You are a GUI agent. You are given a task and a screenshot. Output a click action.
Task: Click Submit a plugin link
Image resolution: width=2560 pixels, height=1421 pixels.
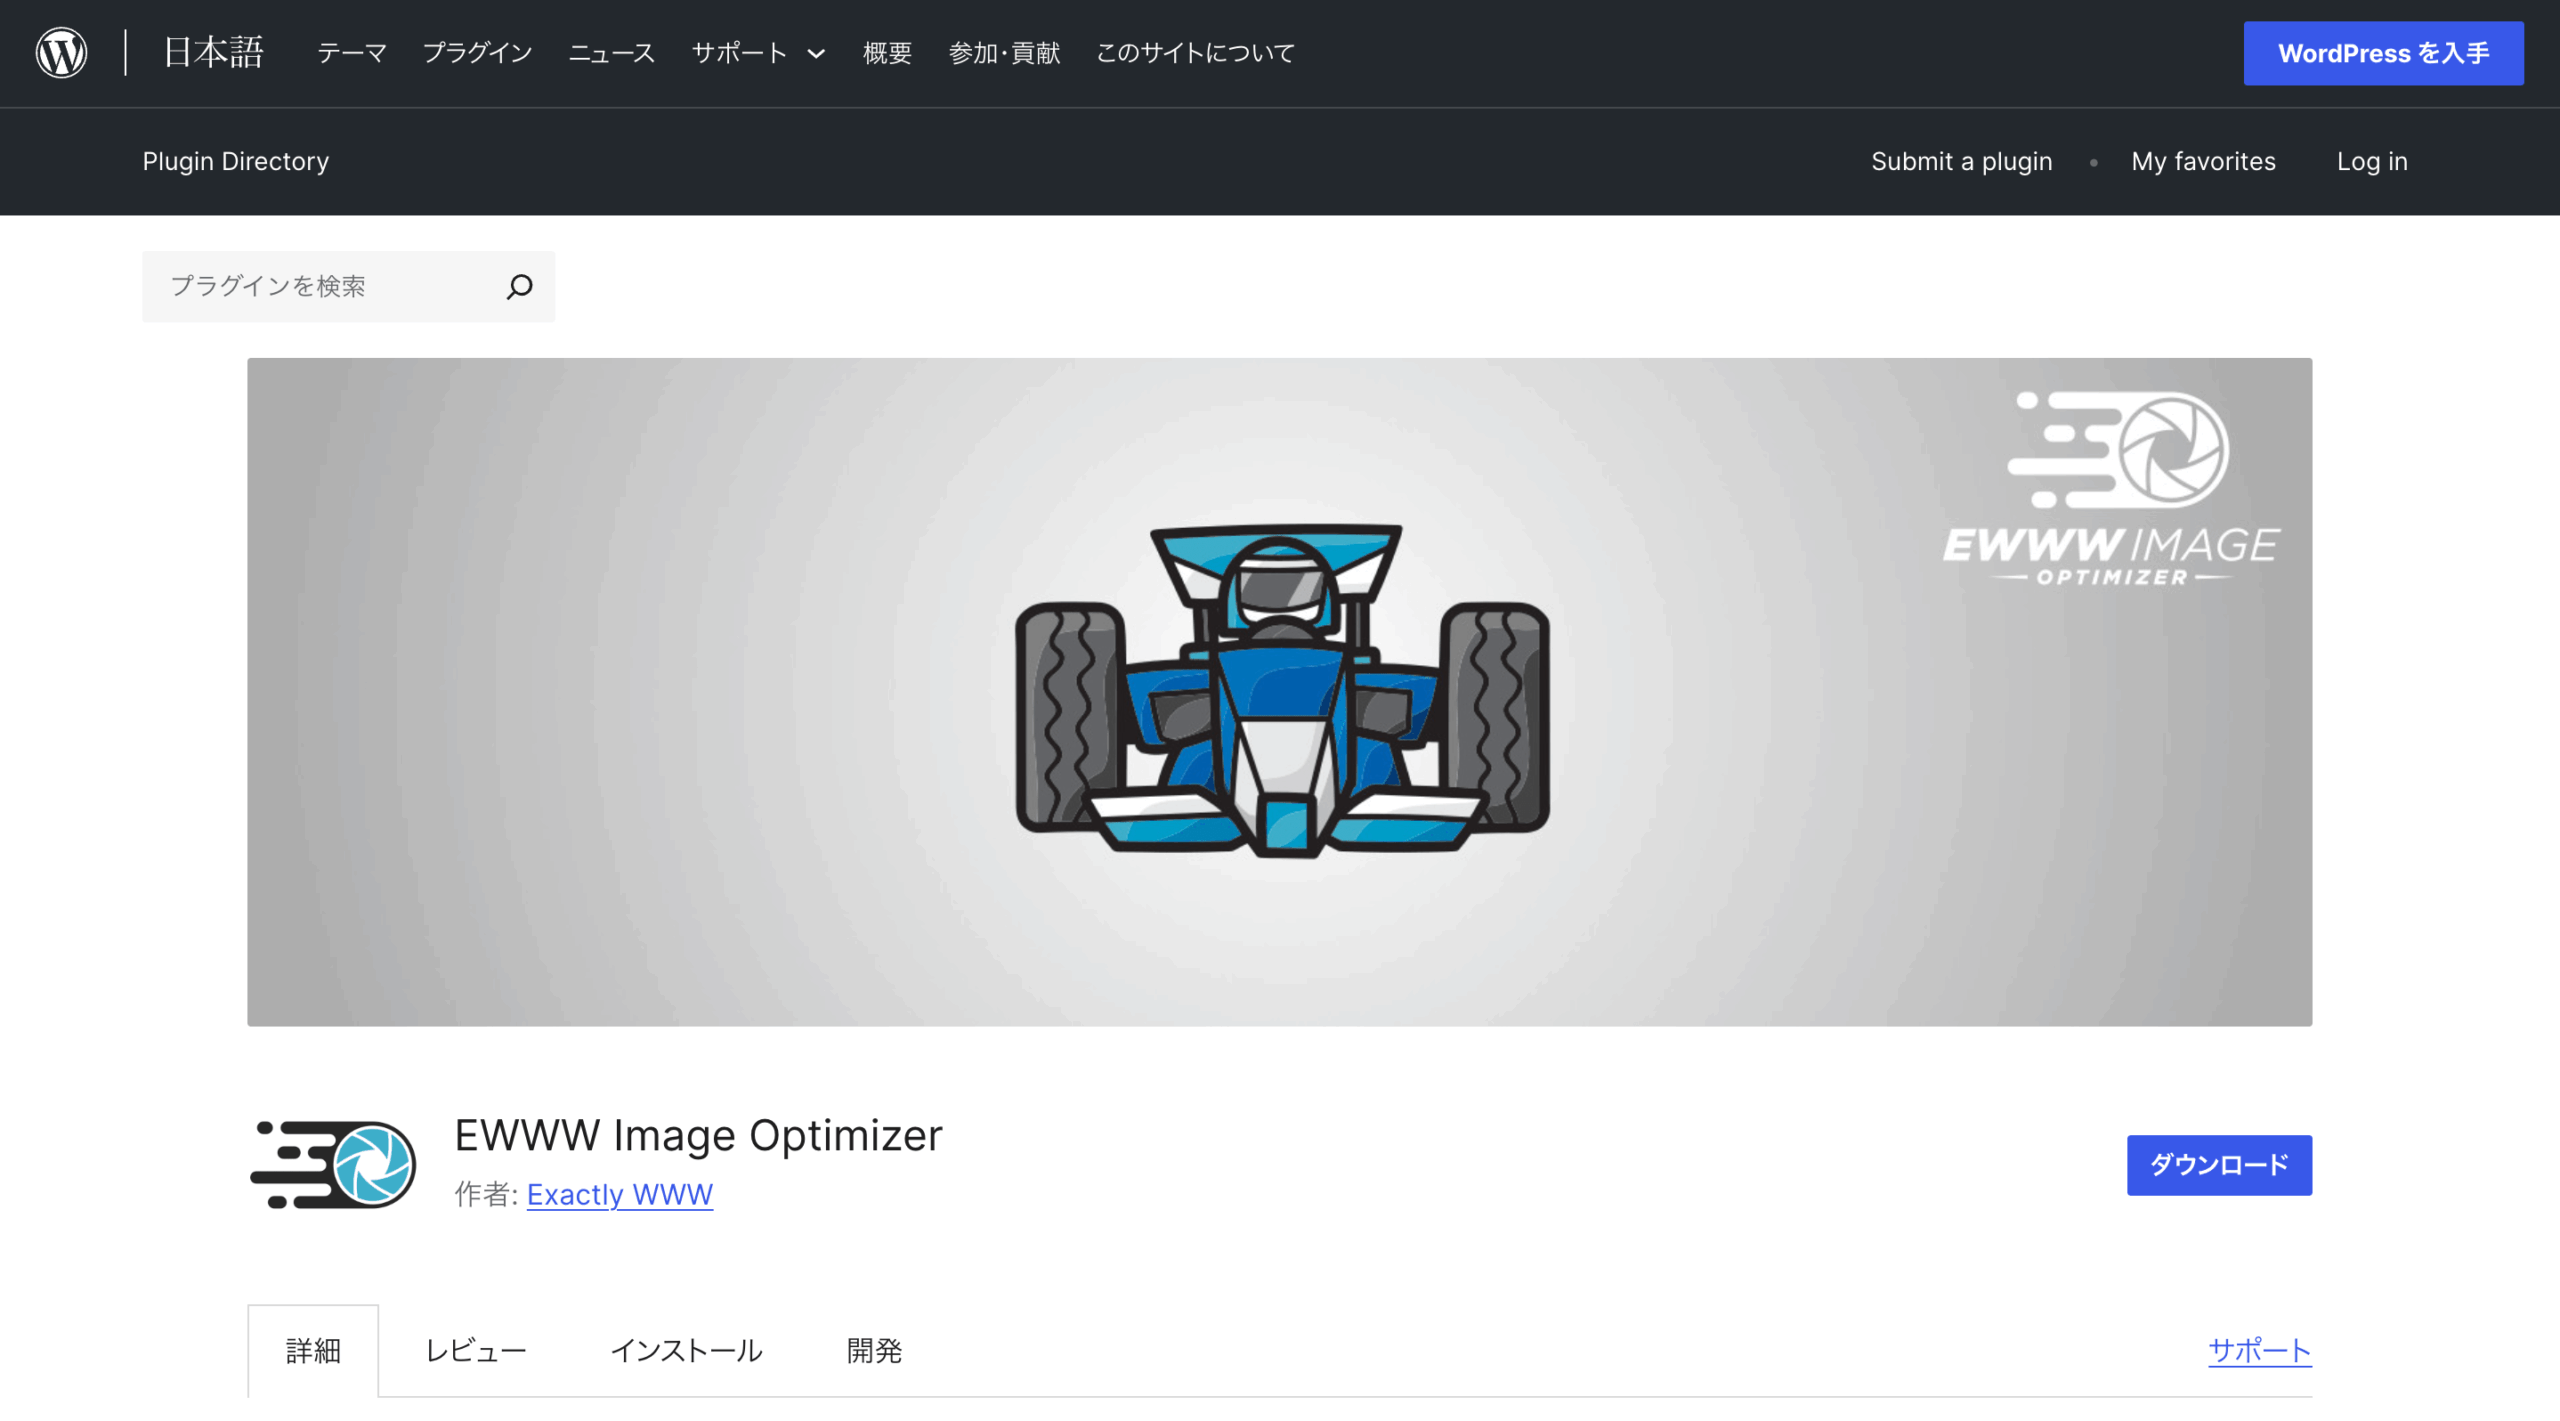pyautogui.click(x=1961, y=161)
